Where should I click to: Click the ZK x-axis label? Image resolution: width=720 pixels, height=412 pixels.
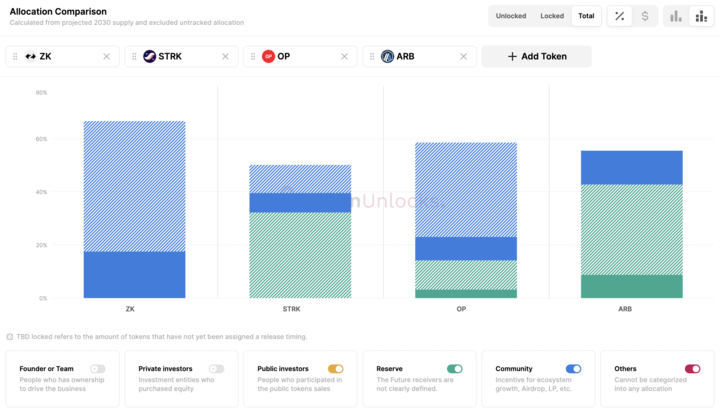130,309
